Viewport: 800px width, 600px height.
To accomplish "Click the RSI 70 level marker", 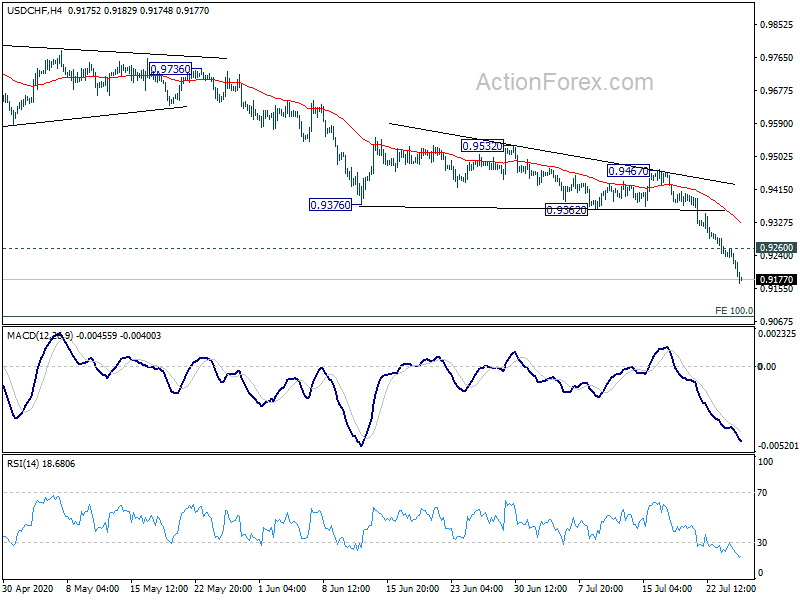I will pos(762,493).
